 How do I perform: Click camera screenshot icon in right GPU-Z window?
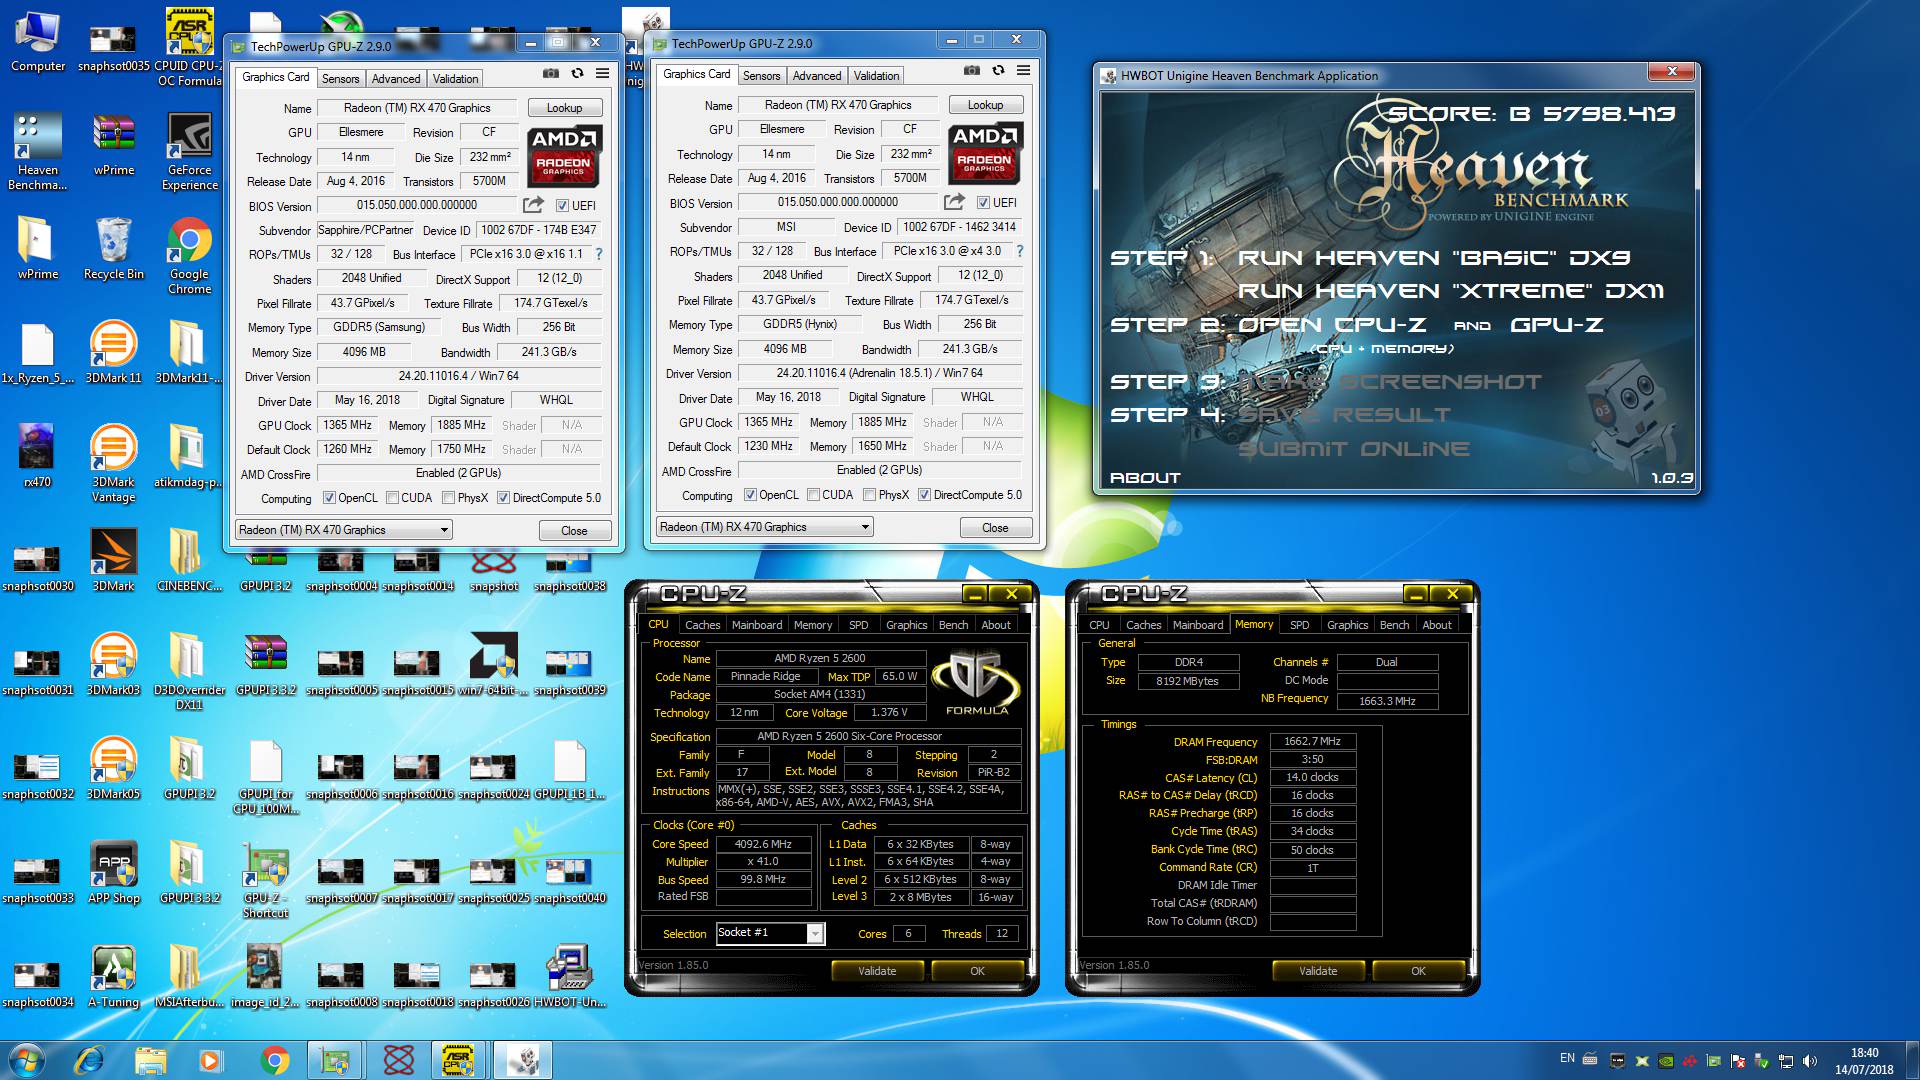(x=972, y=70)
